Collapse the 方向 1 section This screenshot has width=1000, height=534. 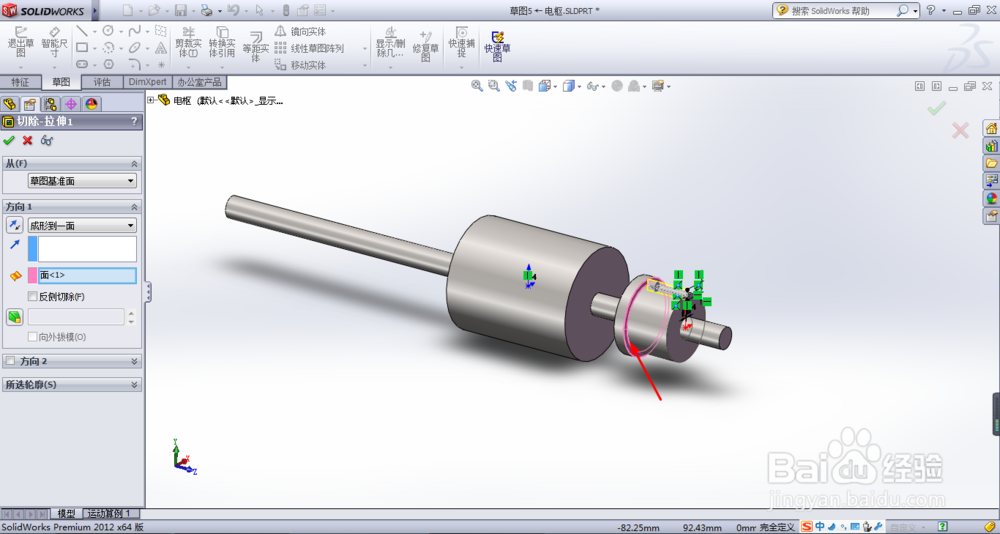tap(134, 207)
